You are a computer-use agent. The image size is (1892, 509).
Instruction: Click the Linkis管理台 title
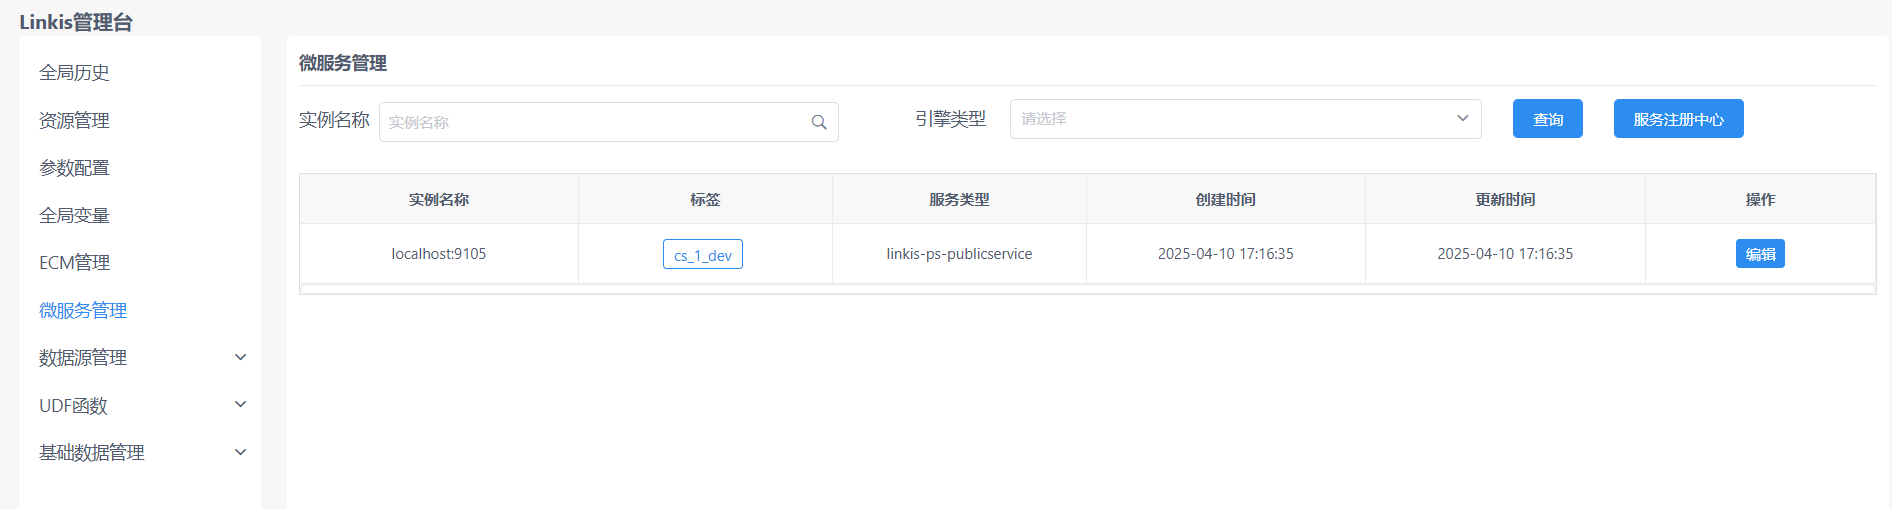(76, 22)
